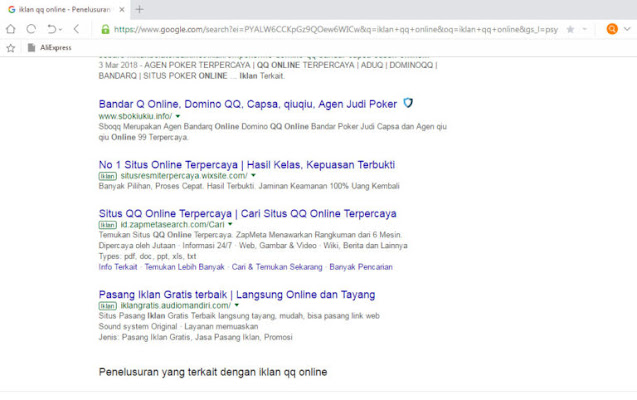Click the Google search URL in address bar
Viewport: 637px width, 400px height.
336,29
